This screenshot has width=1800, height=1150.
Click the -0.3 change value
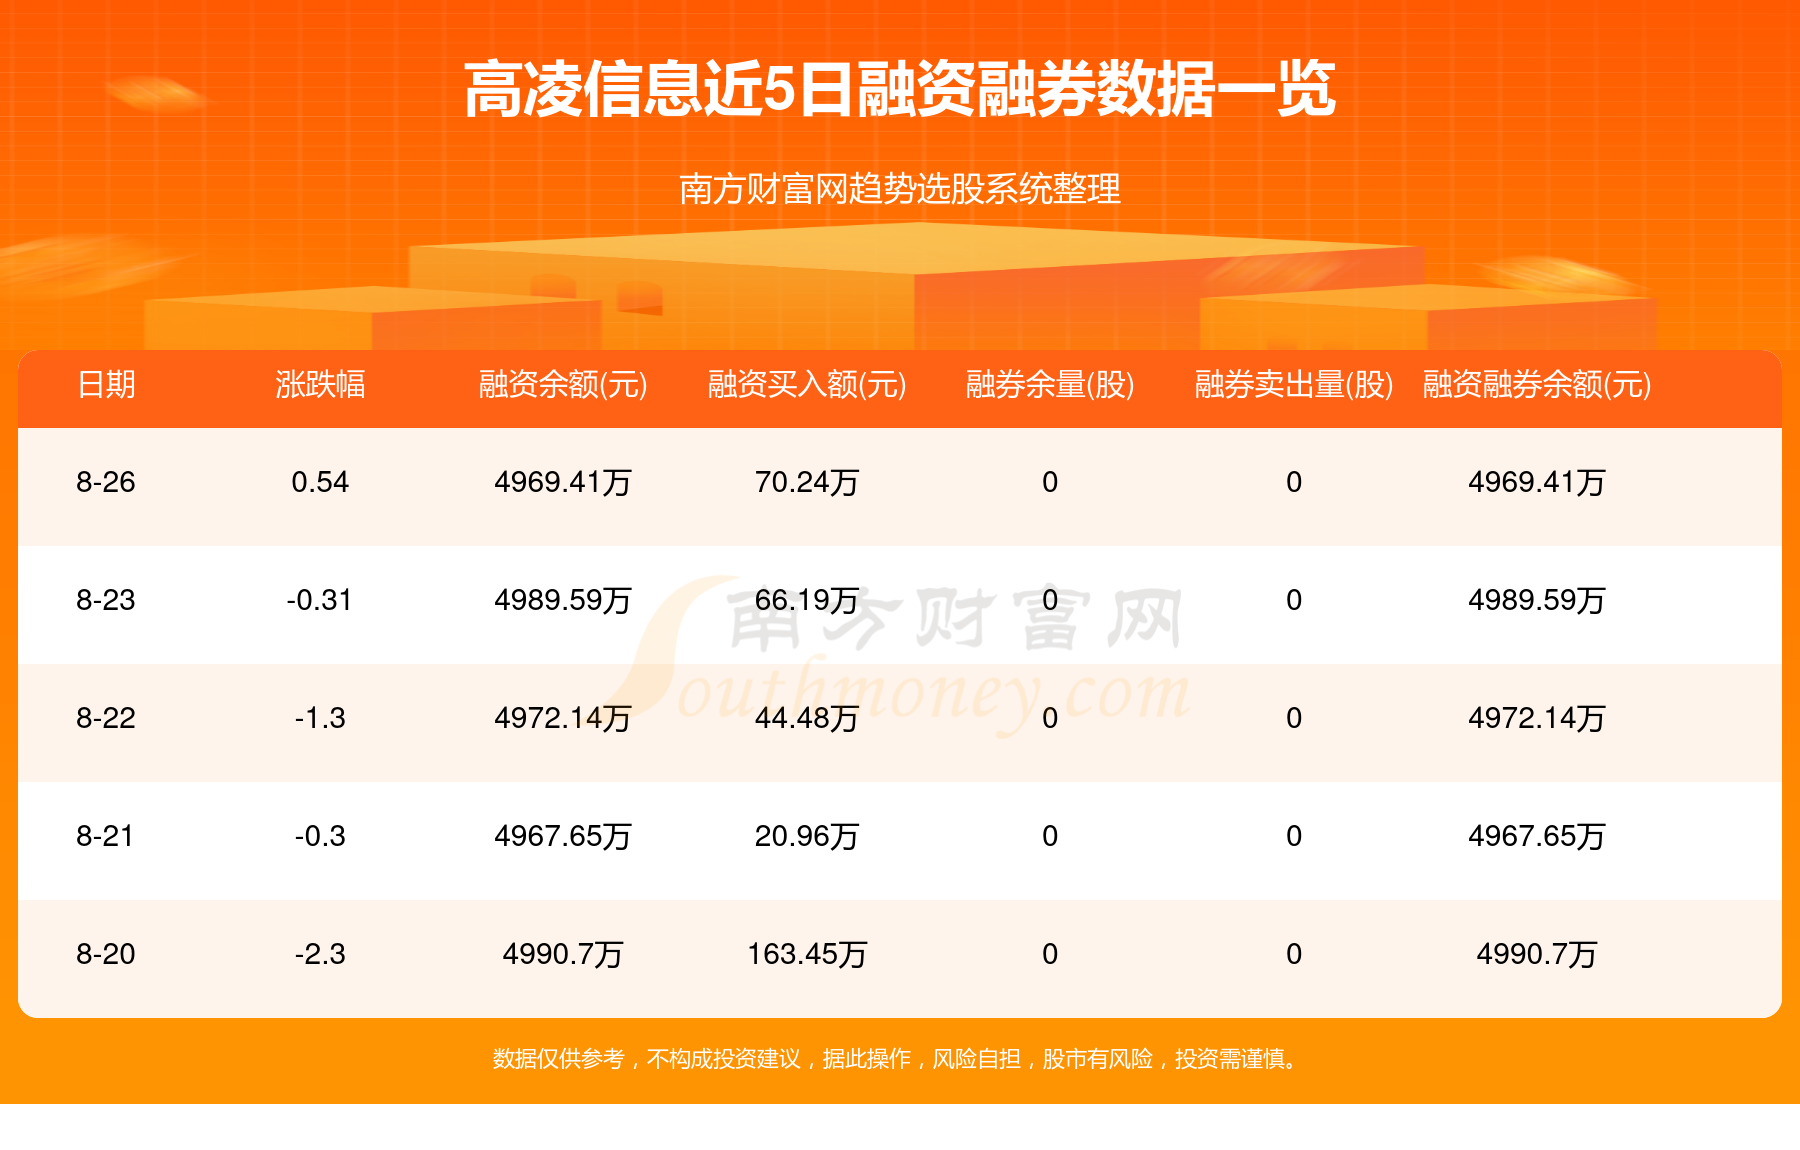(x=320, y=836)
